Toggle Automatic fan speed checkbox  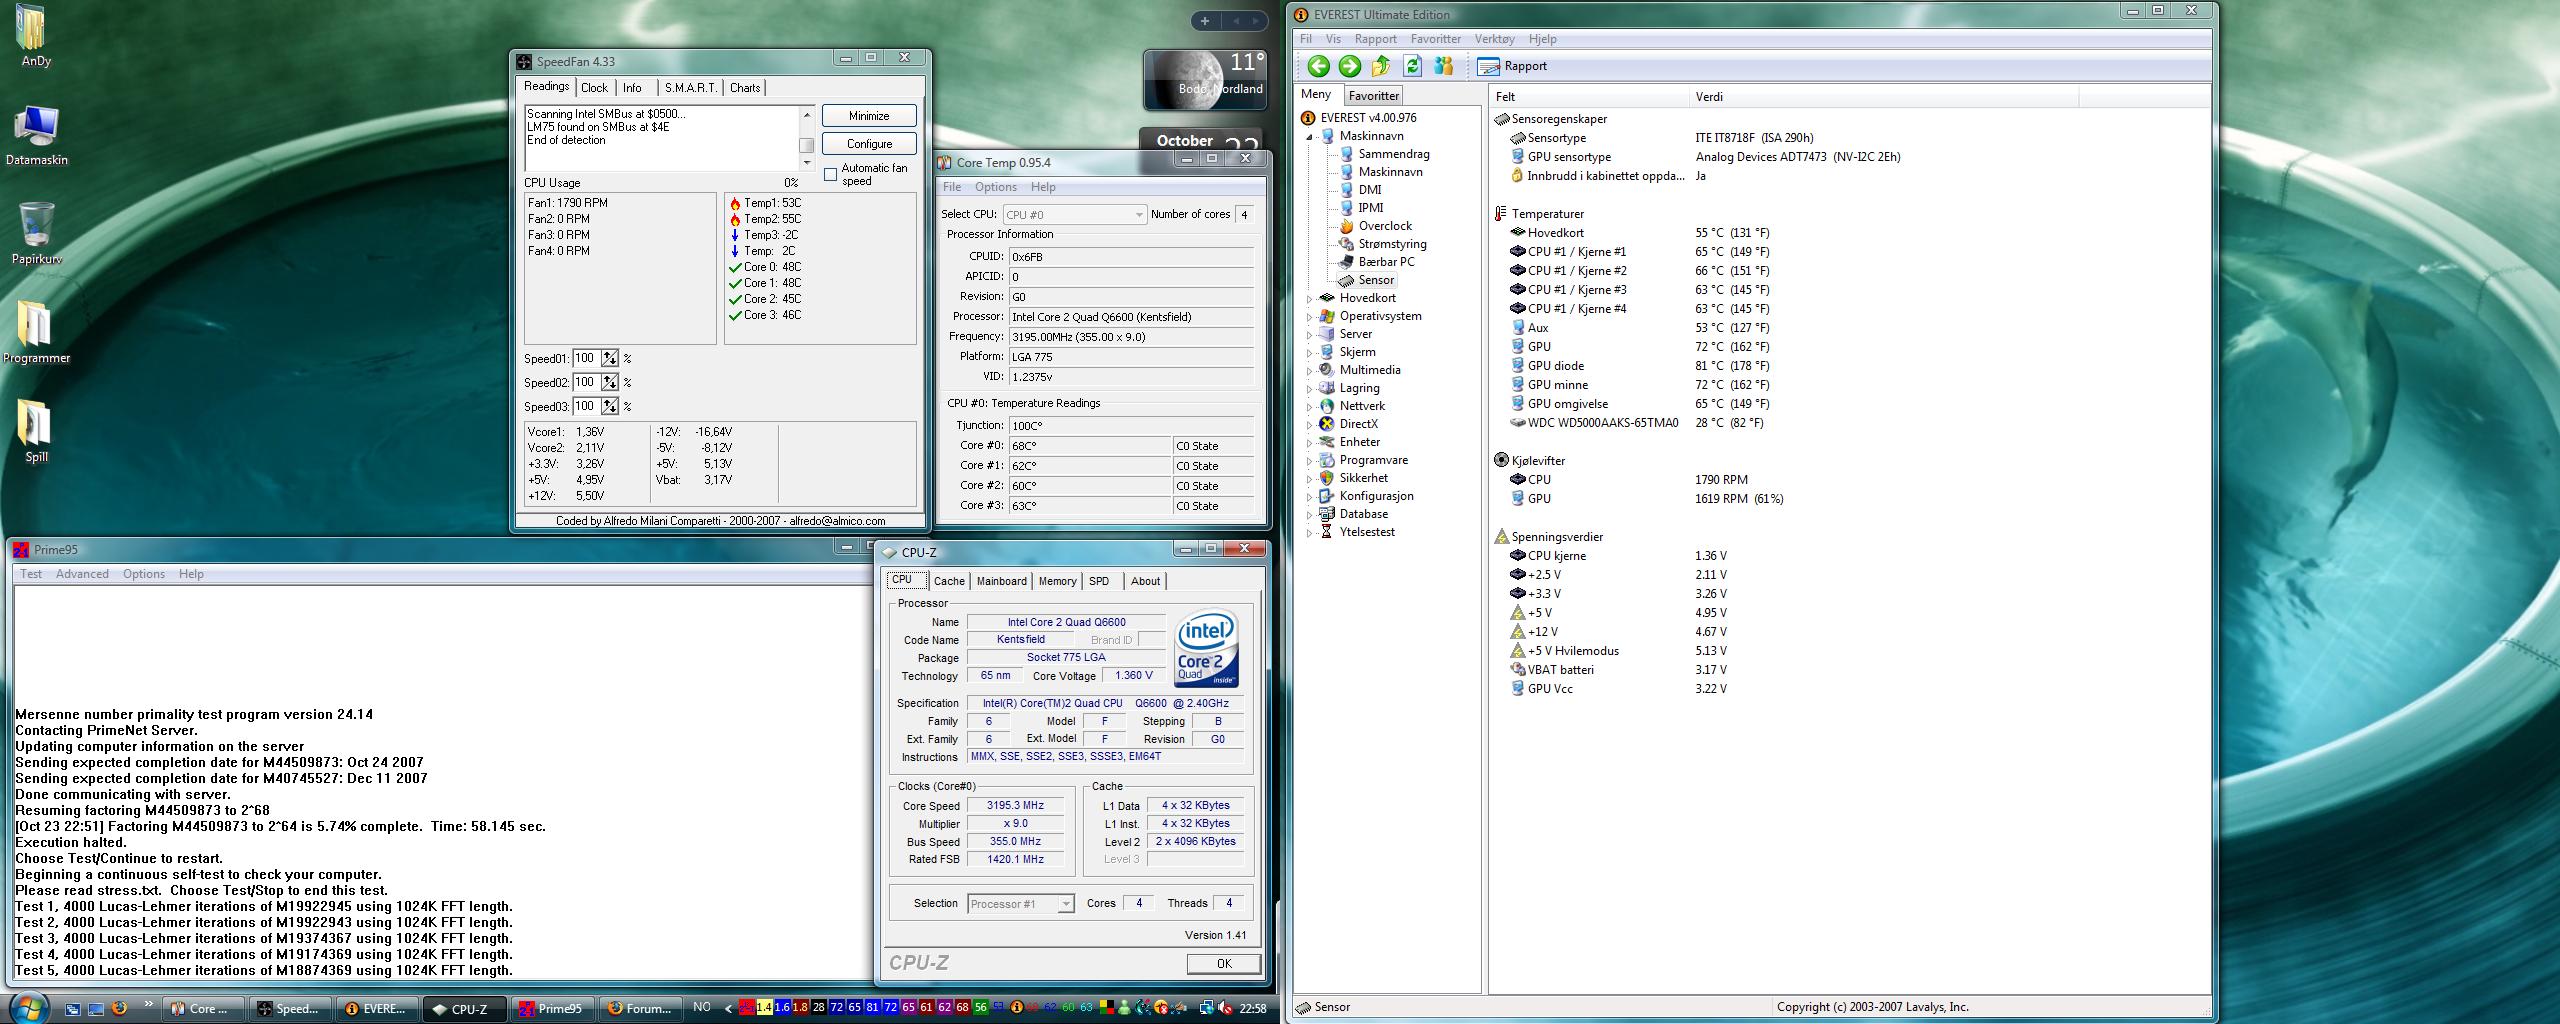tap(830, 175)
